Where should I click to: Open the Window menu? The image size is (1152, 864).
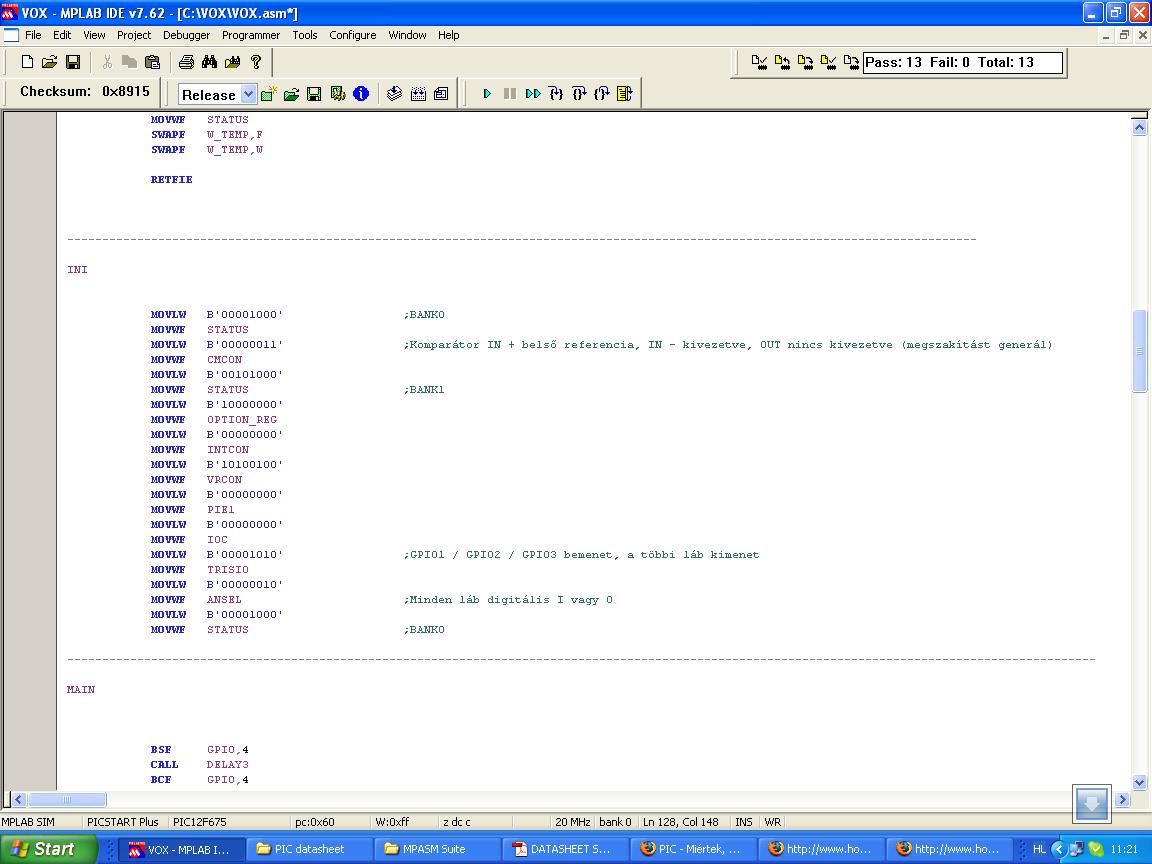point(407,35)
